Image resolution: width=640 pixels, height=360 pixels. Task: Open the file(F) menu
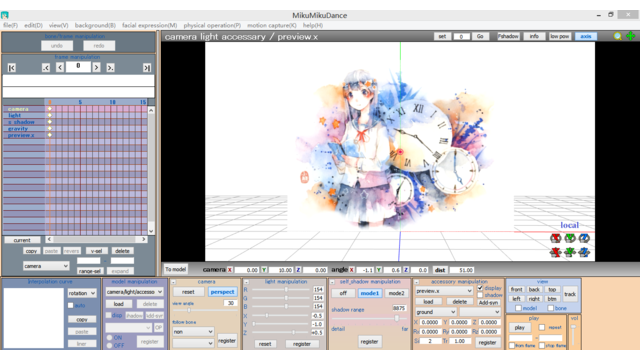(11, 25)
